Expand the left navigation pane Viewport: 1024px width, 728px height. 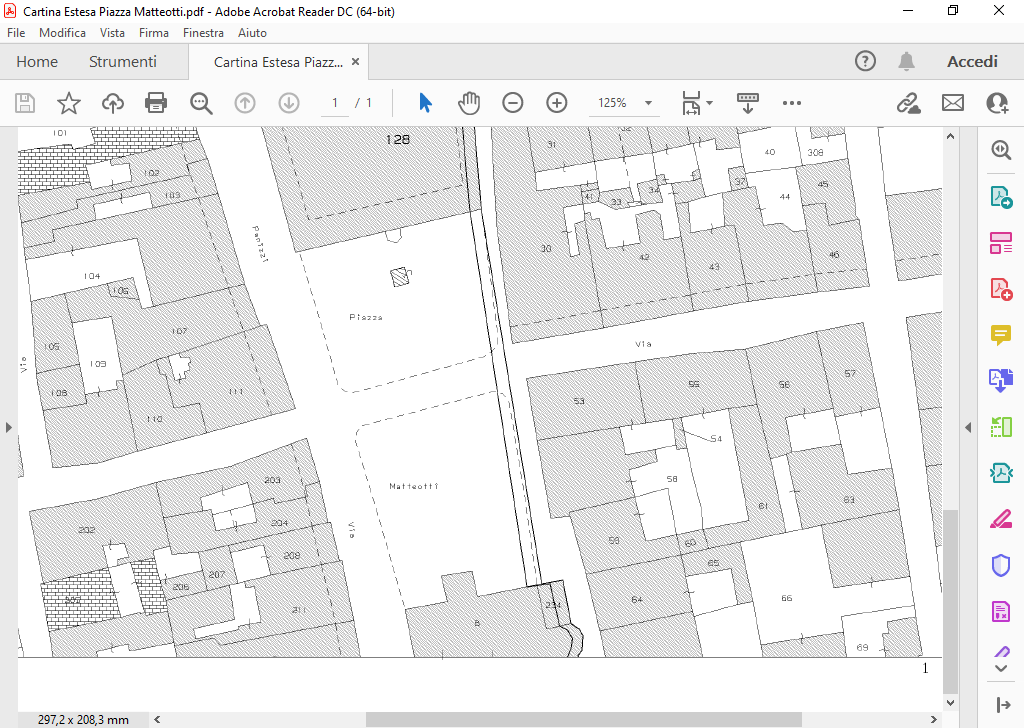9,427
